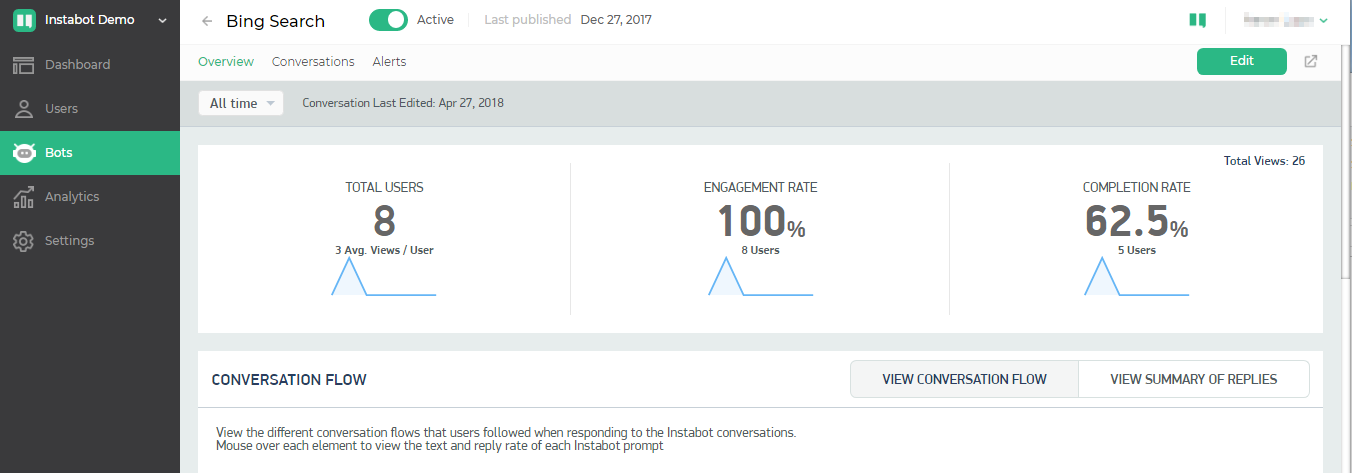
Task: Click the Bots robot icon
Action: coord(24,153)
